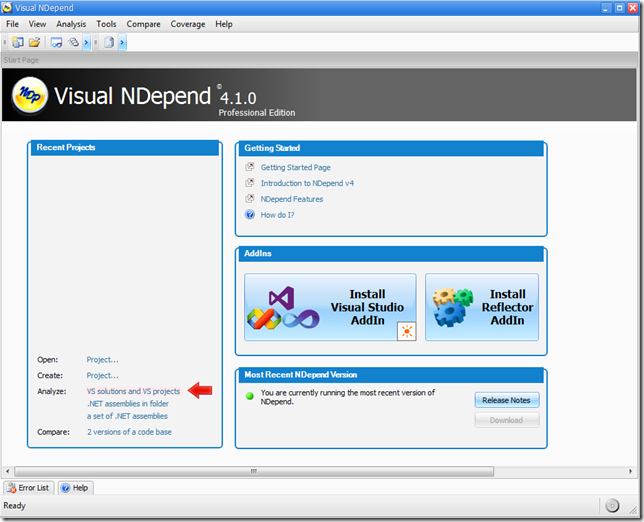
Task: Open Introduction to NDepend v4 link
Action: pos(307,183)
